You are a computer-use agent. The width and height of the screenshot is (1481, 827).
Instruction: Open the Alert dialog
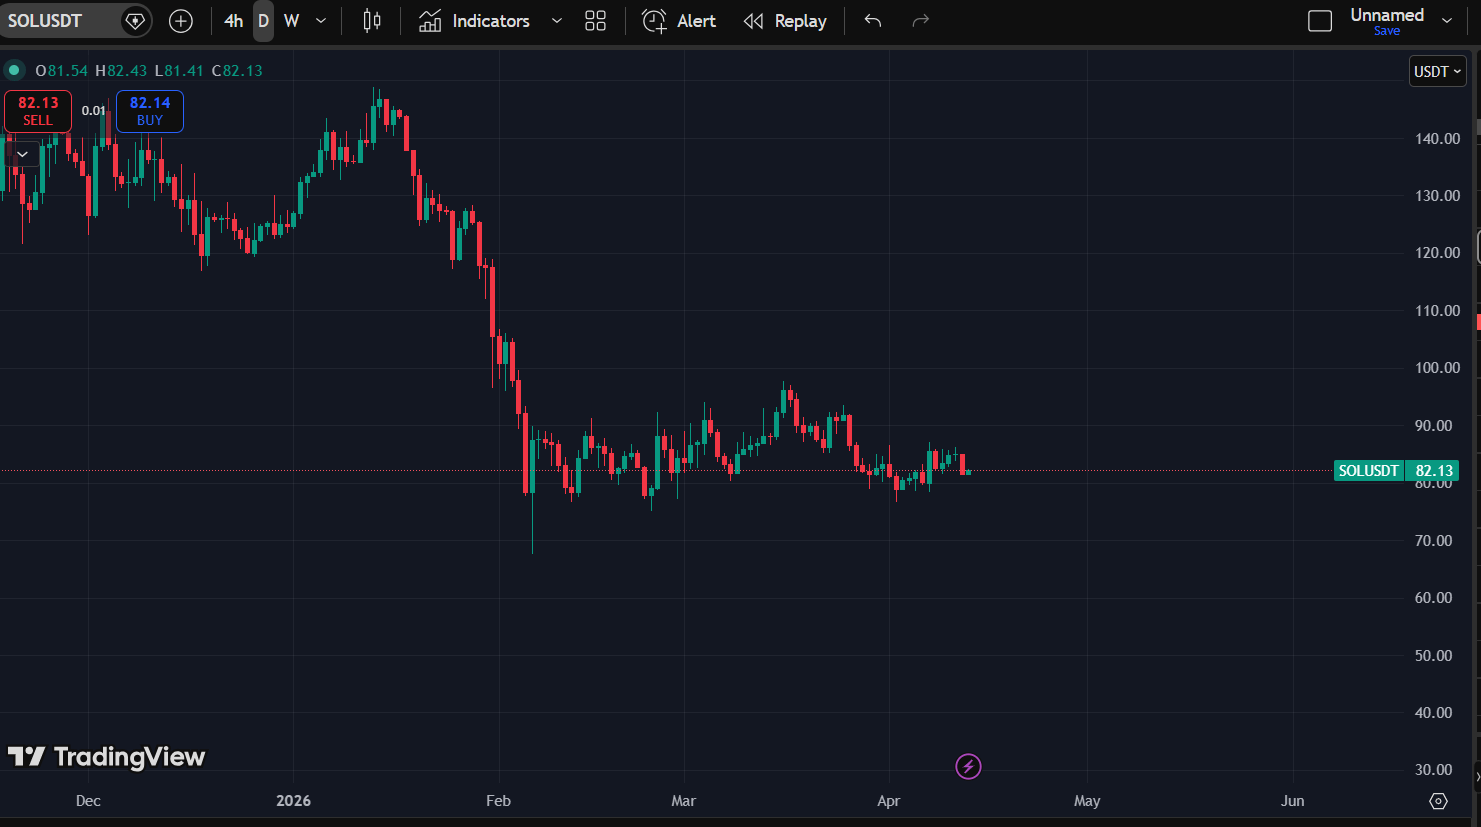point(680,21)
